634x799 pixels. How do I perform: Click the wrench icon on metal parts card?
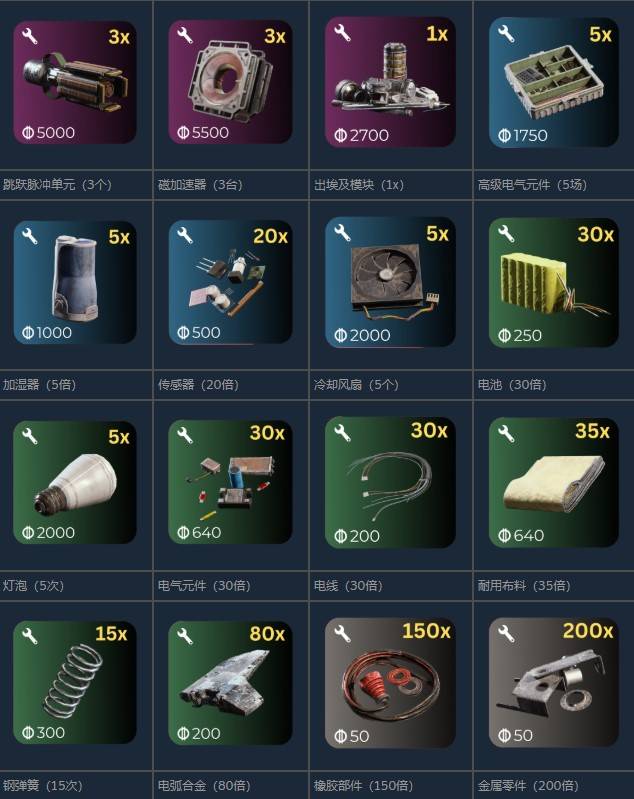(506, 633)
